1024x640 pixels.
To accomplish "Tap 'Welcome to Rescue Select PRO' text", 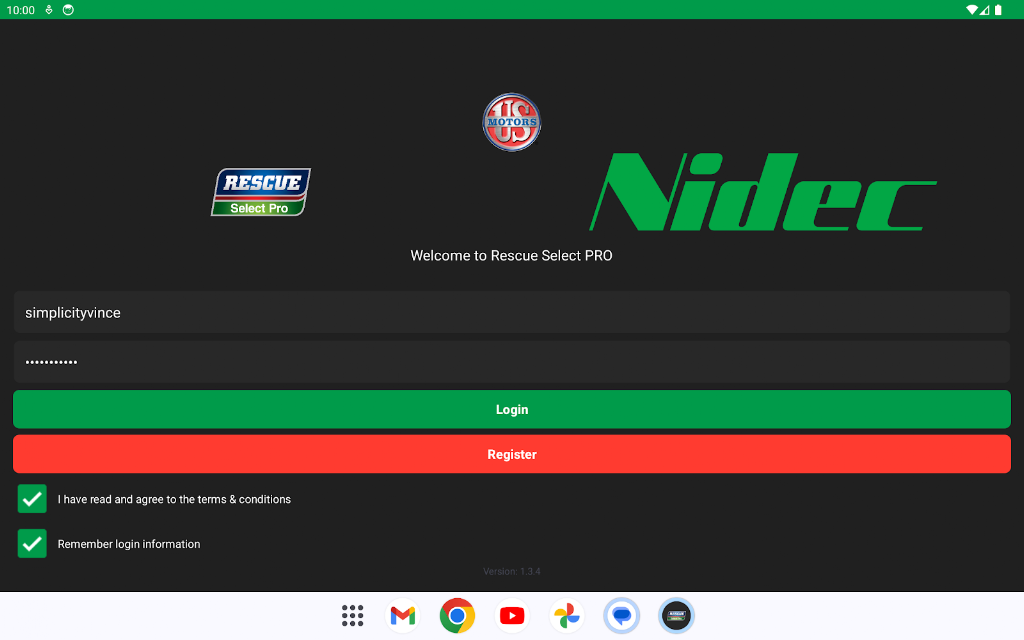I will 511,255.
